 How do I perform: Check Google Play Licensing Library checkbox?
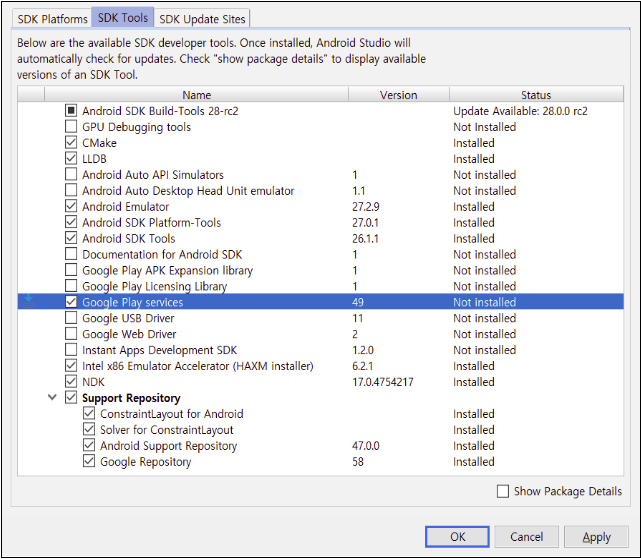71,286
